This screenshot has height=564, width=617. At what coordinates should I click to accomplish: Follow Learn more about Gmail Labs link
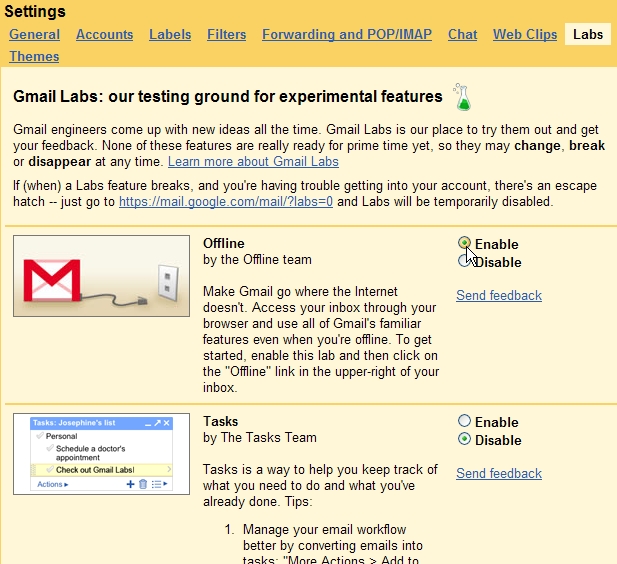click(x=253, y=161)
